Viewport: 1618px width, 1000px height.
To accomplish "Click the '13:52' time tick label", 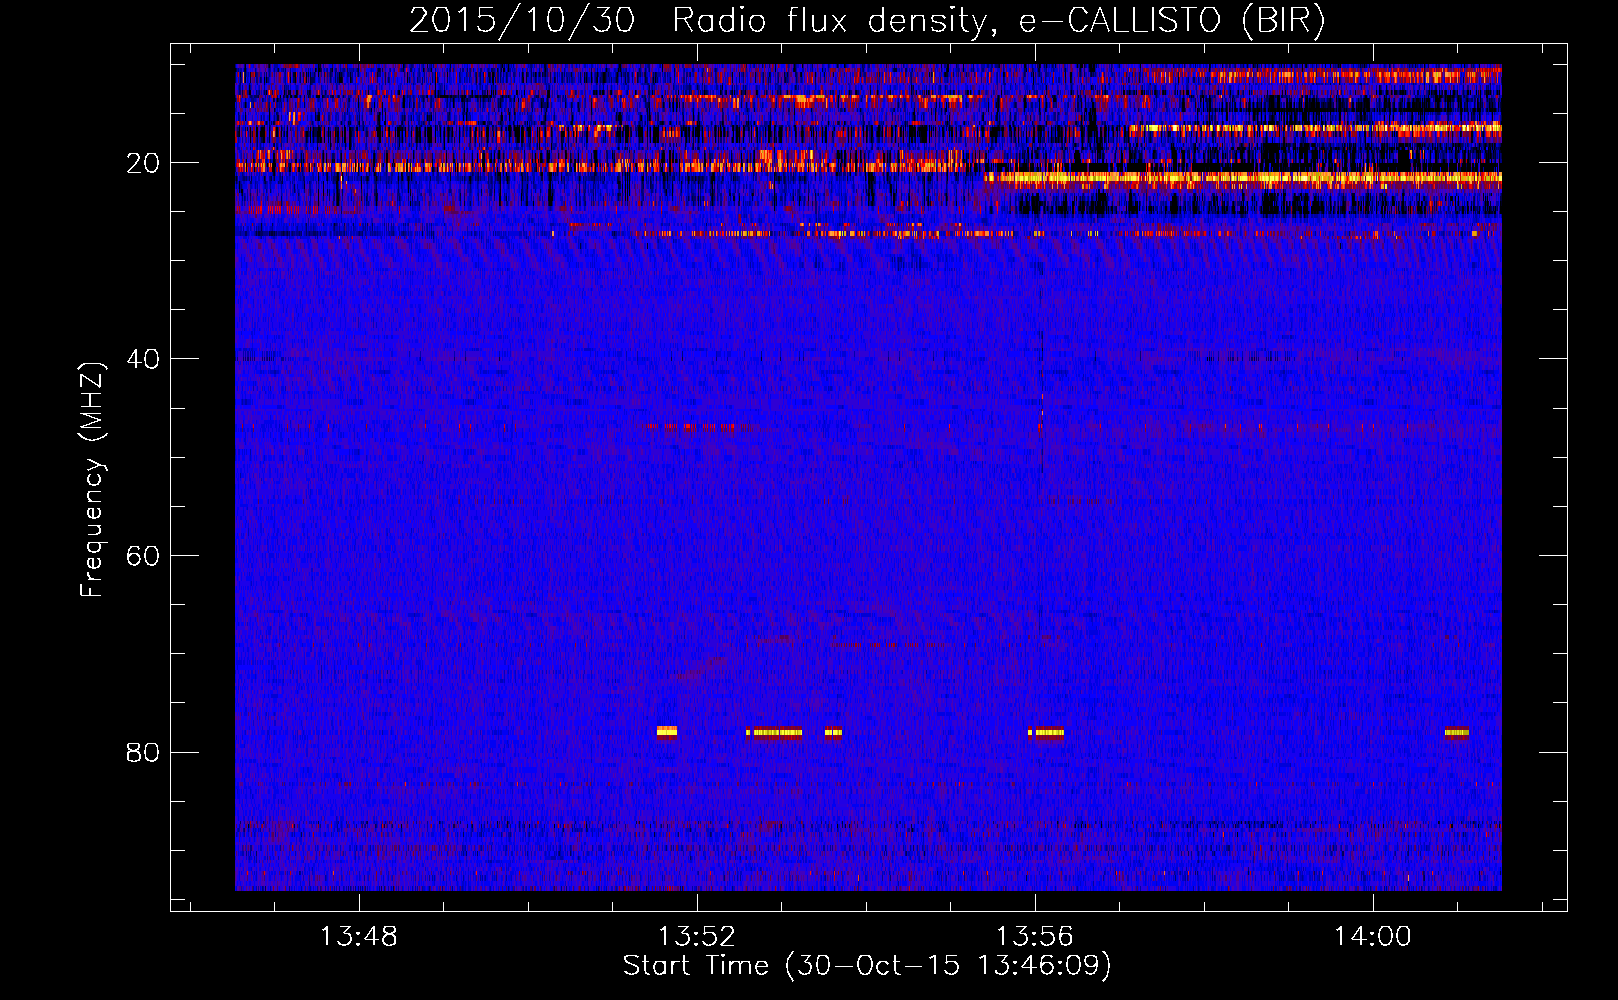I will point(696,937).
